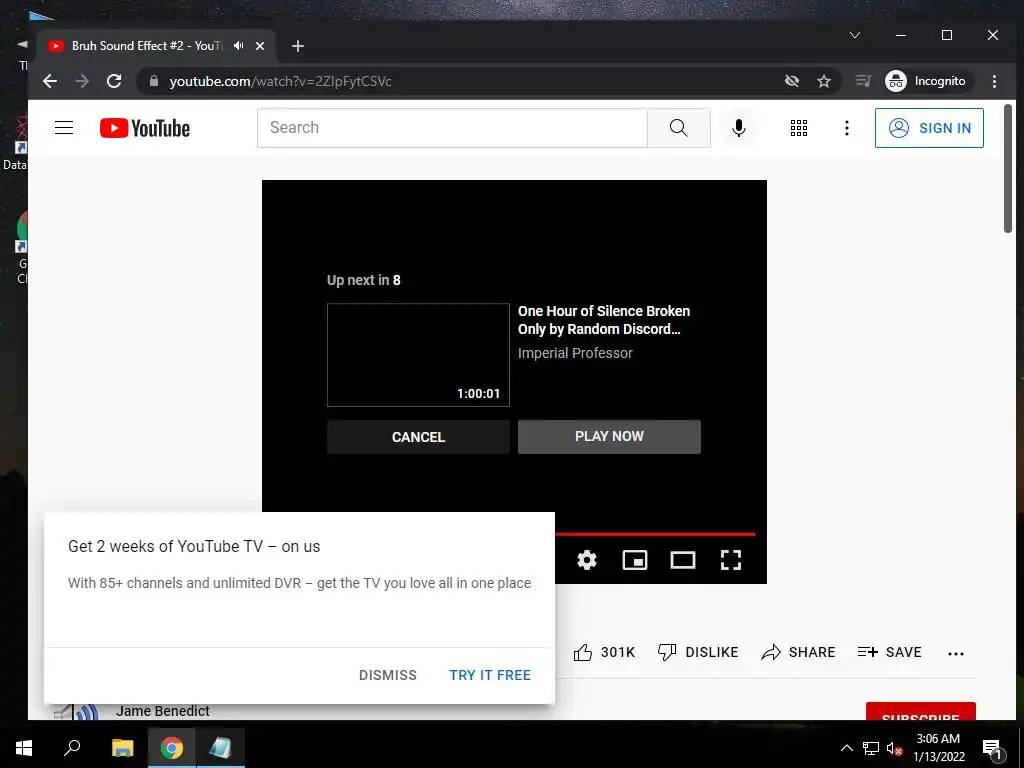Share this video
The width and height of the screenshot is (1024, 768).
799,652
